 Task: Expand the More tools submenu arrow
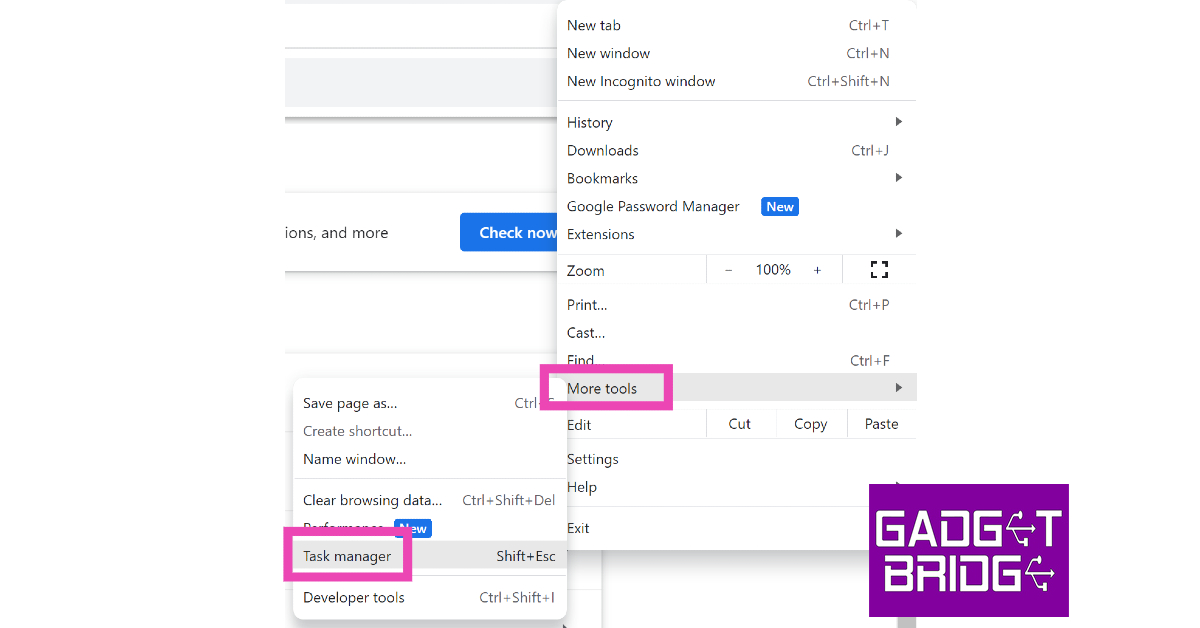tap(899, 388)
